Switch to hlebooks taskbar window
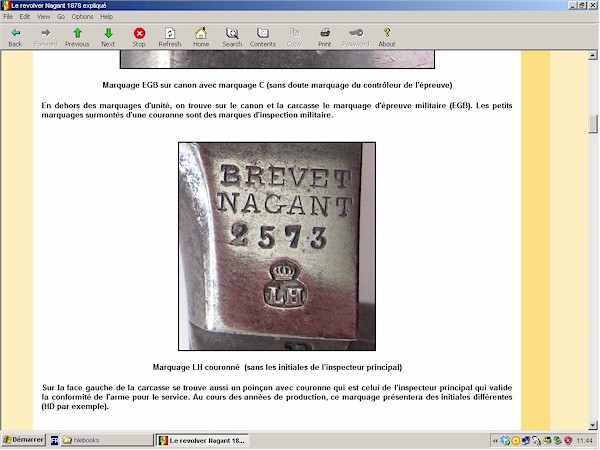The height and width of the screenshot is (450, 600). pyautogui.click(x=106, y=440)
